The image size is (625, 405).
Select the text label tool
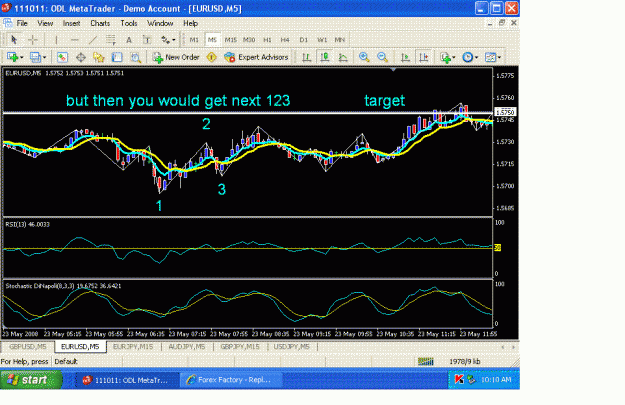(x=147, y=39)
